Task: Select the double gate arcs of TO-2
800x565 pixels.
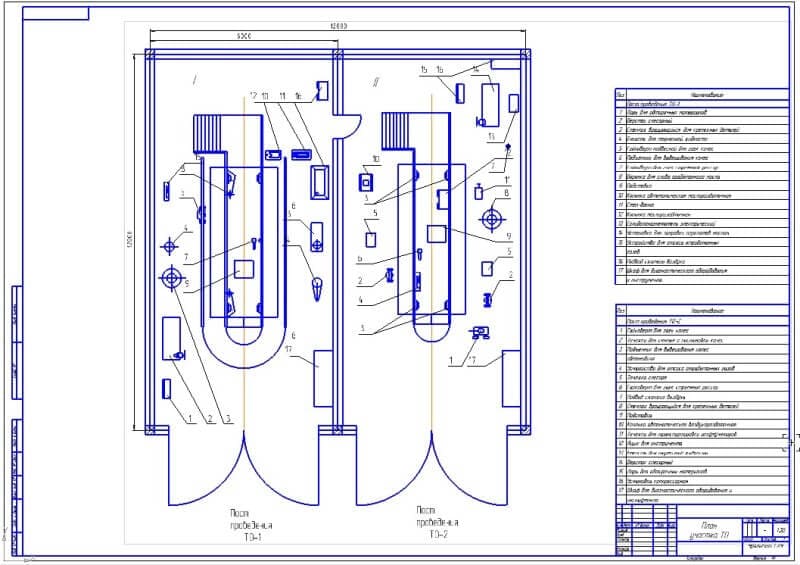Action: click(x=430, y=472)
